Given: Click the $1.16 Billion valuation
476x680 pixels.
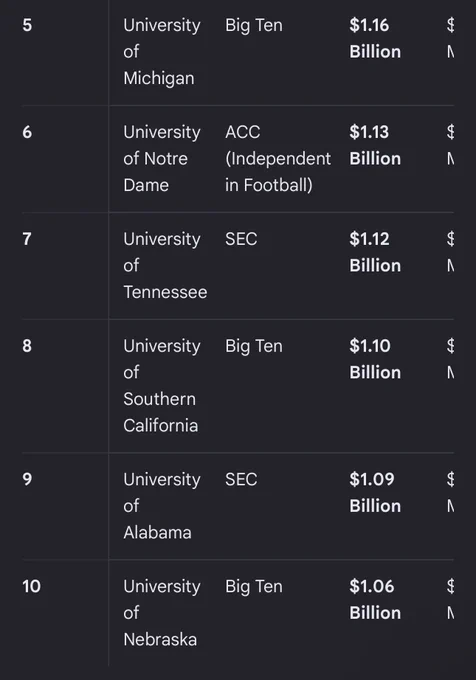Looking at the screenshot, I should pyautogui.click(x=375, y=38).
